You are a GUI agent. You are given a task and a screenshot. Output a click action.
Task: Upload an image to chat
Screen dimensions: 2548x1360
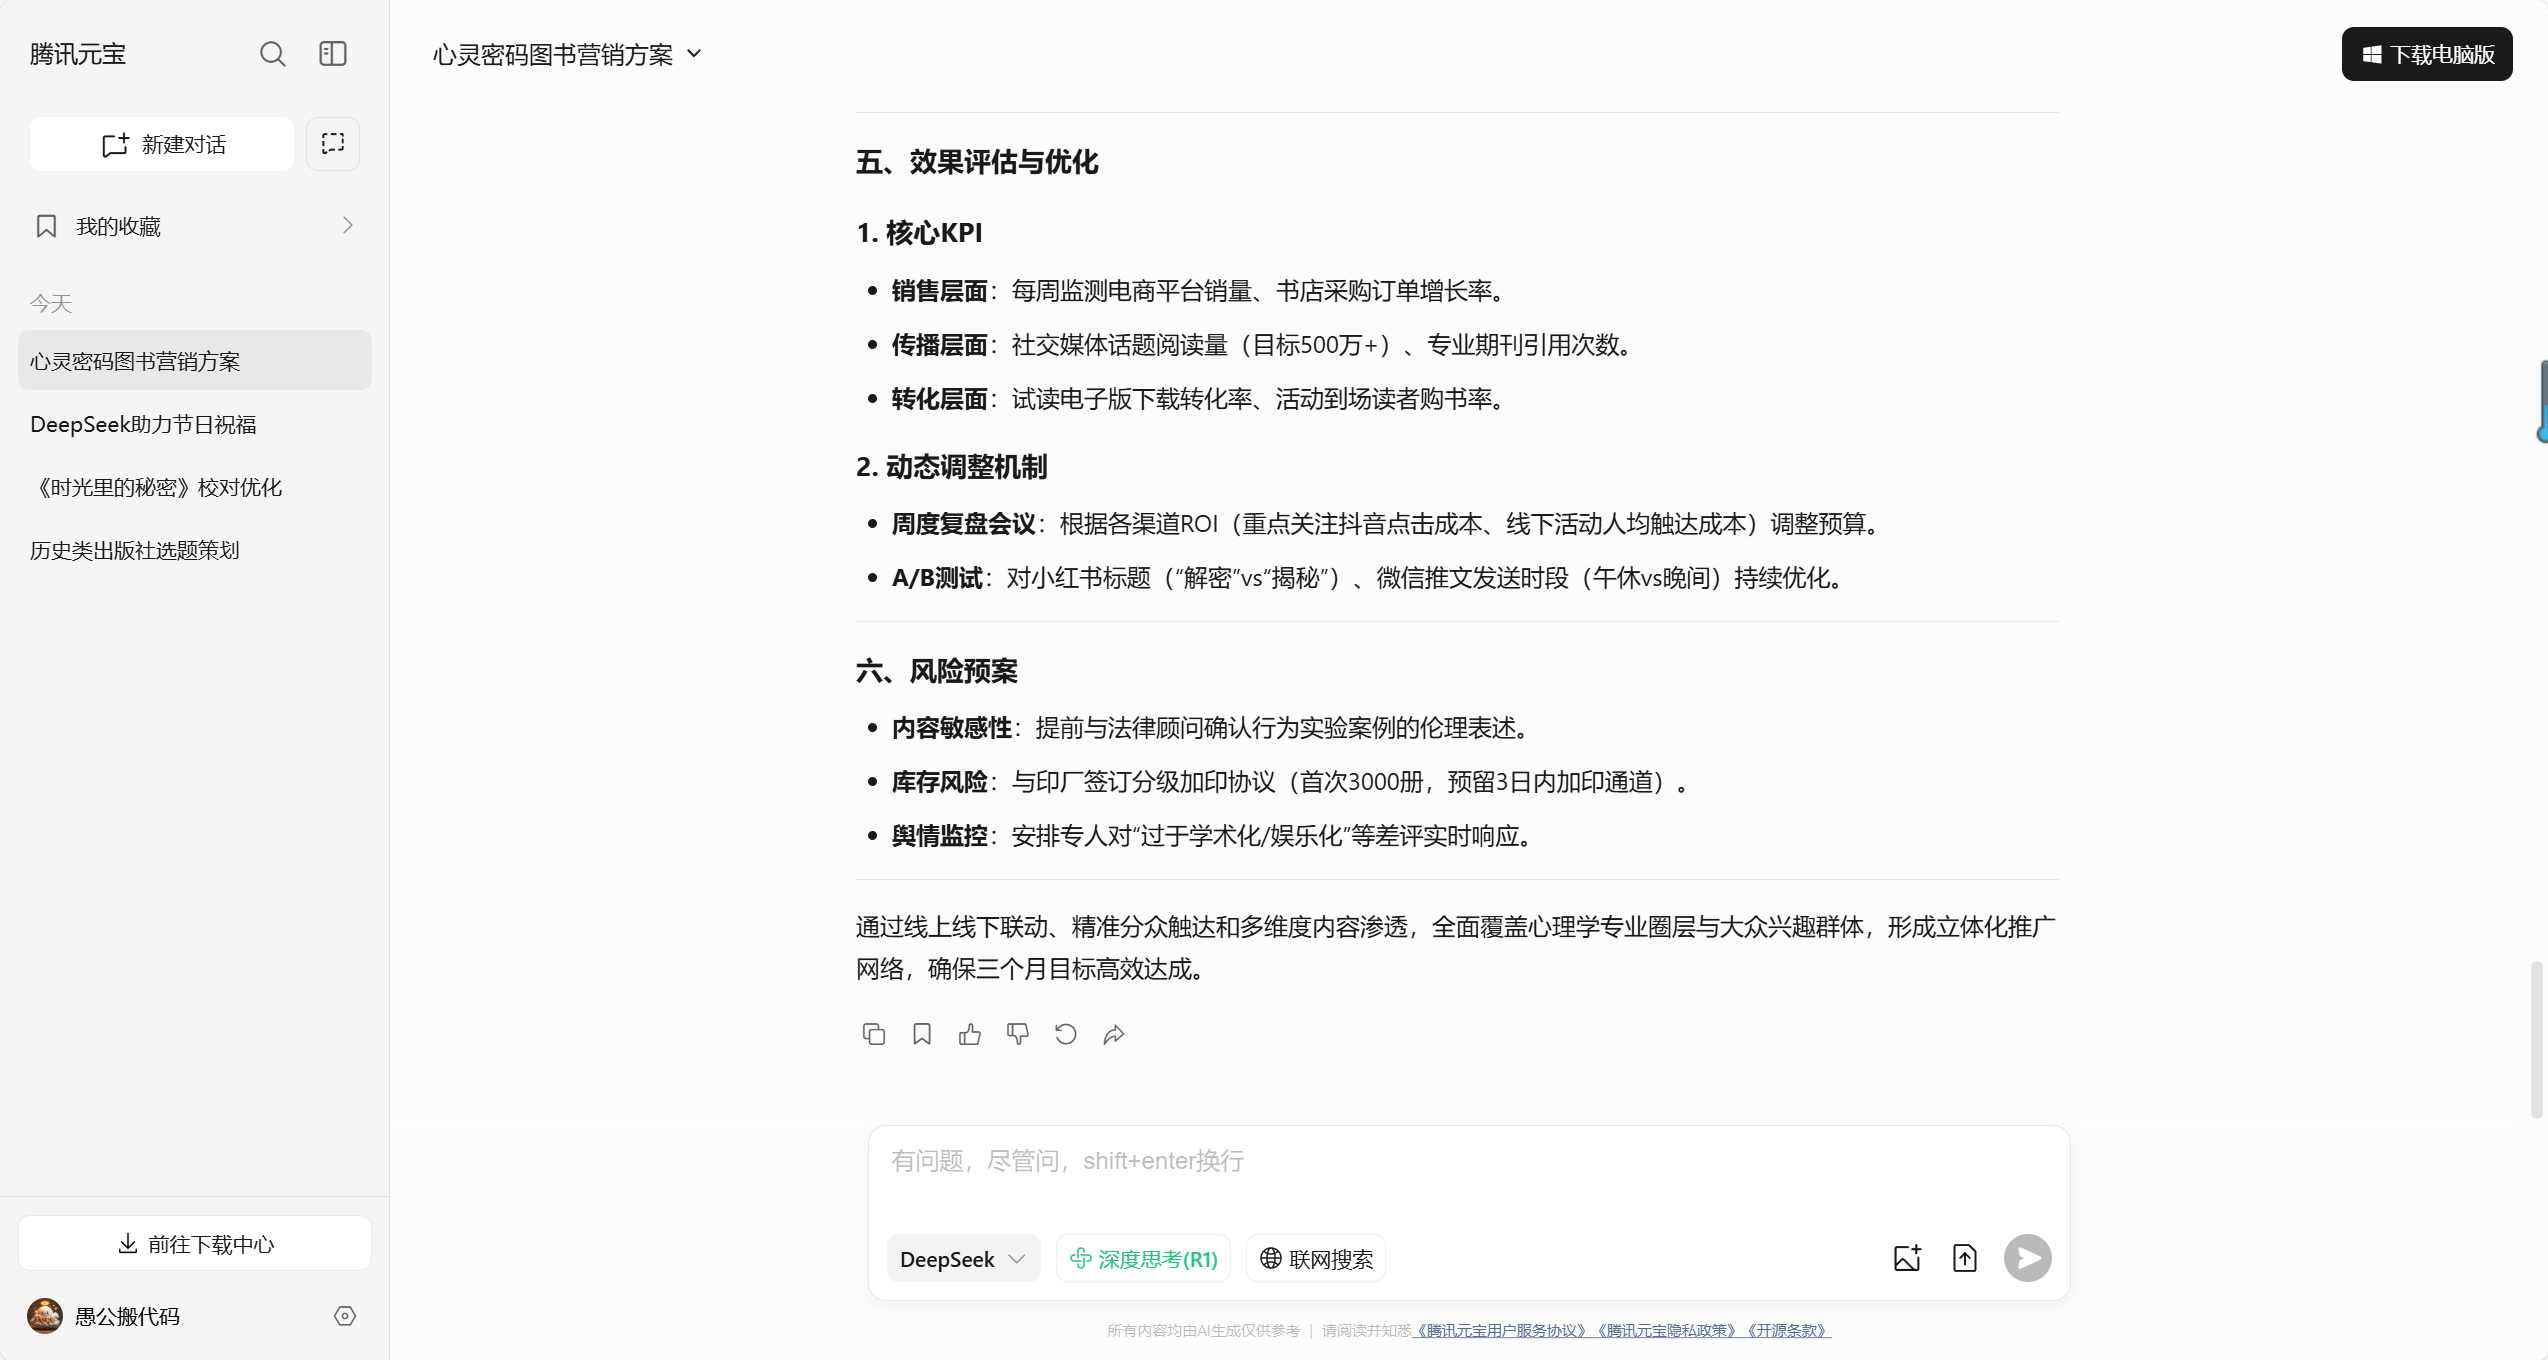click(x=1907, y=1258)
